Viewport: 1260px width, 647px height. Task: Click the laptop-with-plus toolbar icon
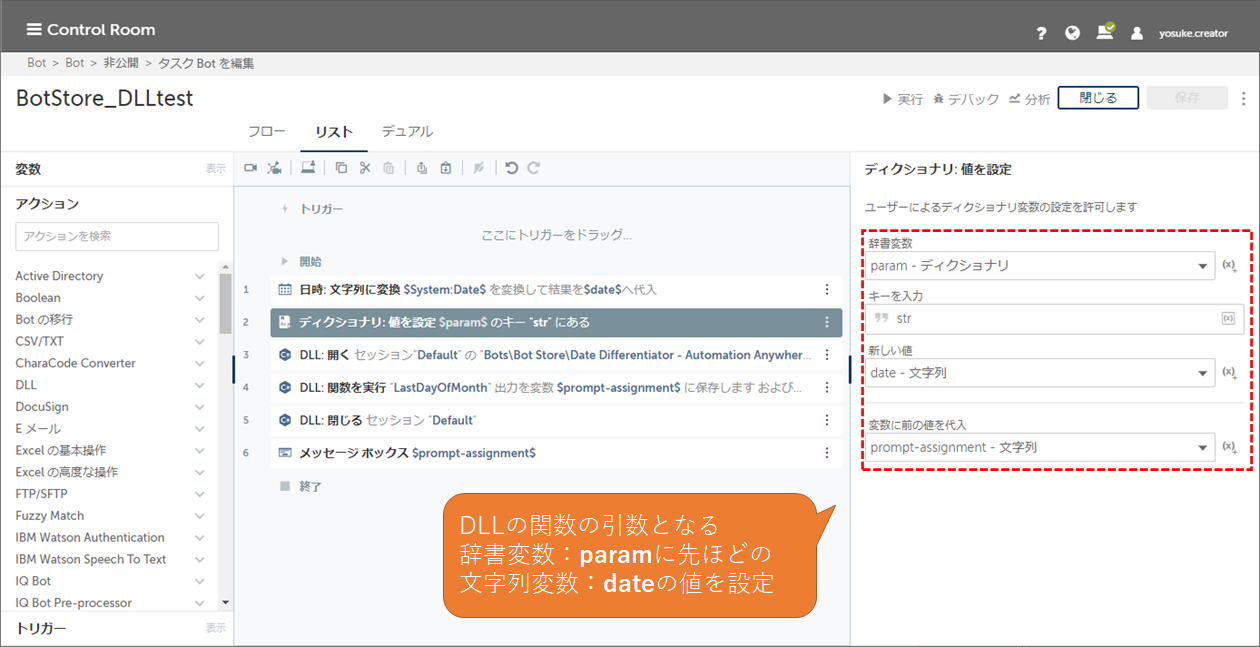[308, 168]
